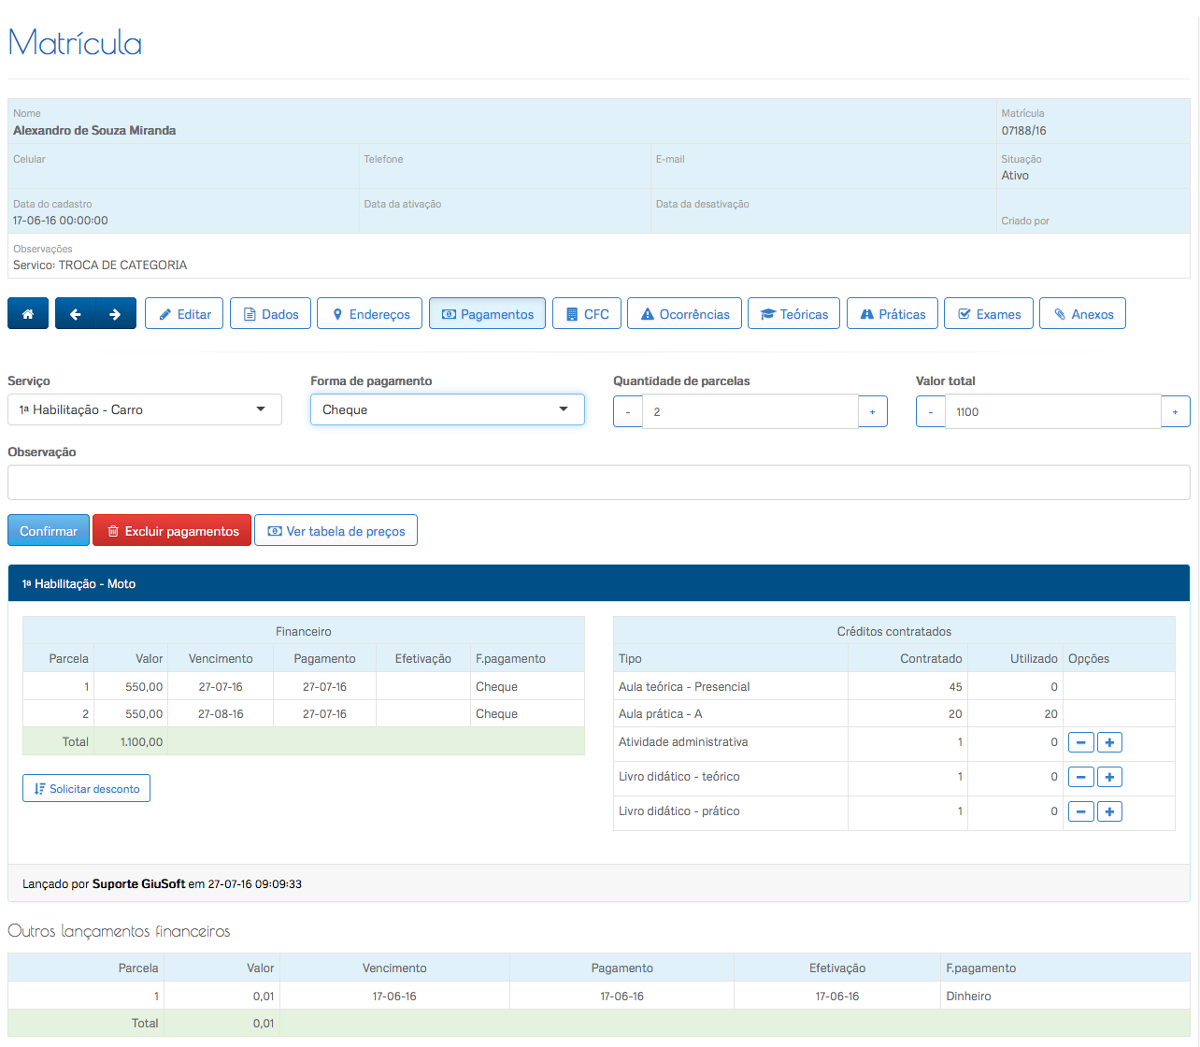Open the Editar button with pencil icon
The width and height of the screenshot is (1200, 1047).
coord(184,314)
